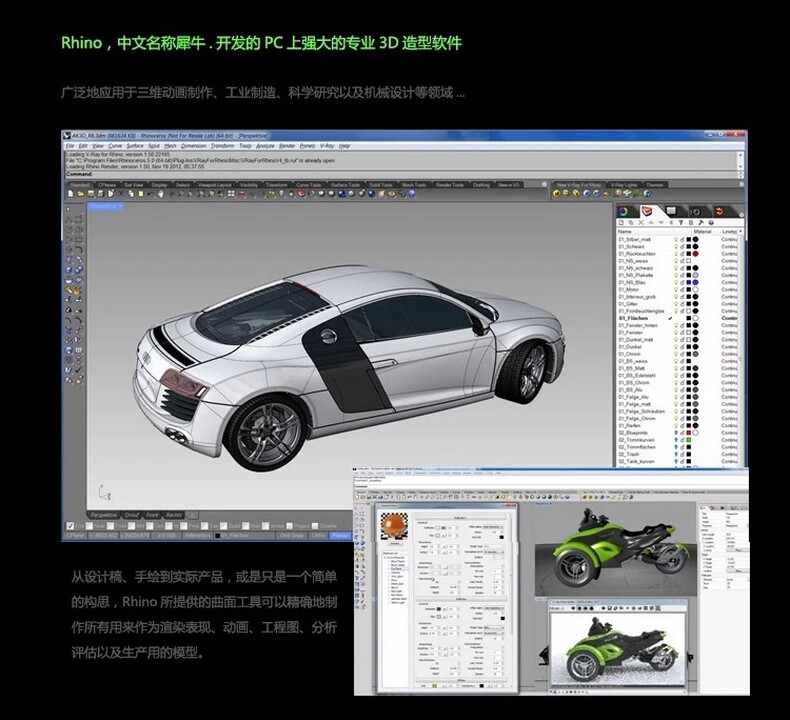Toggle the Project osnap checkbox
The width and height of the screenshot is (790, 720).
(290, 526)
